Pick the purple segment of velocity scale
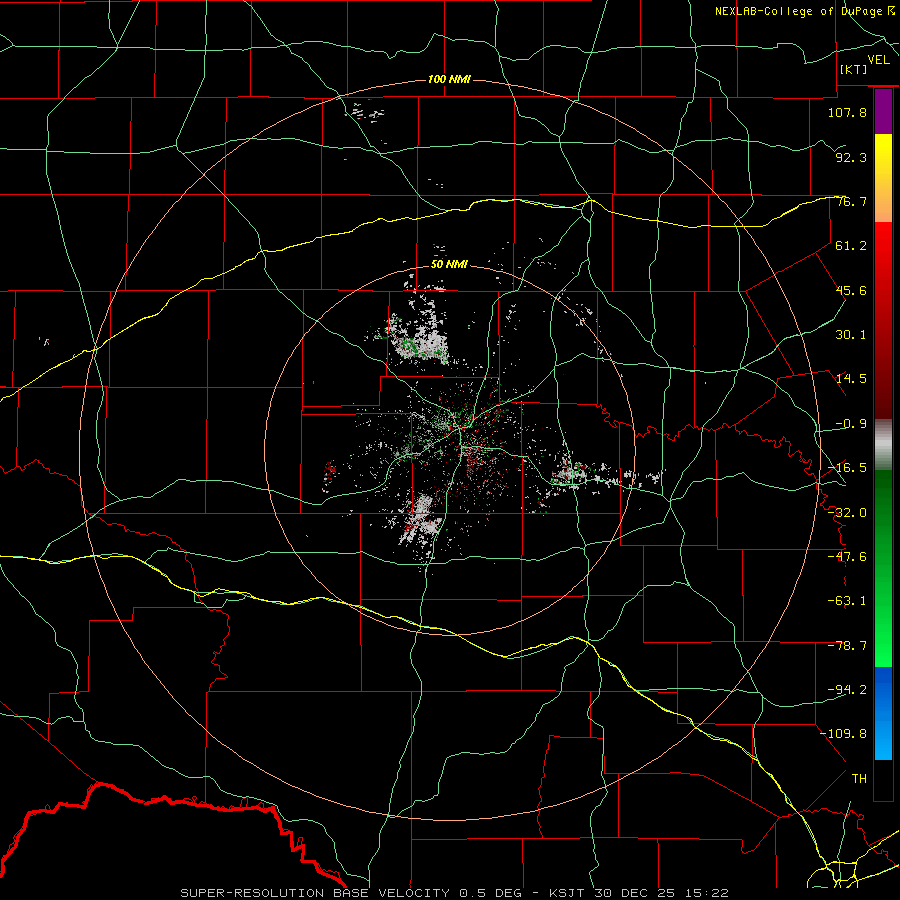The image size is (900, 900). coord(883,112)
